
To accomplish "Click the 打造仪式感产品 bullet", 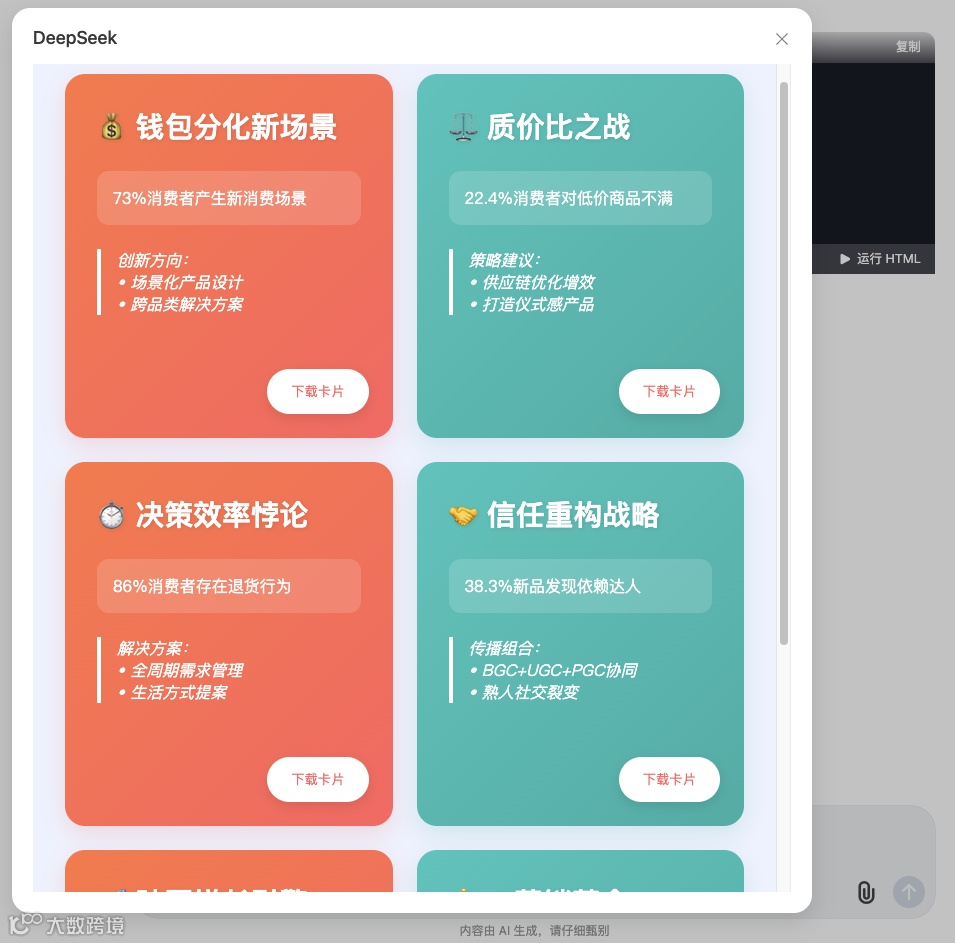I will tap(532, 304).
